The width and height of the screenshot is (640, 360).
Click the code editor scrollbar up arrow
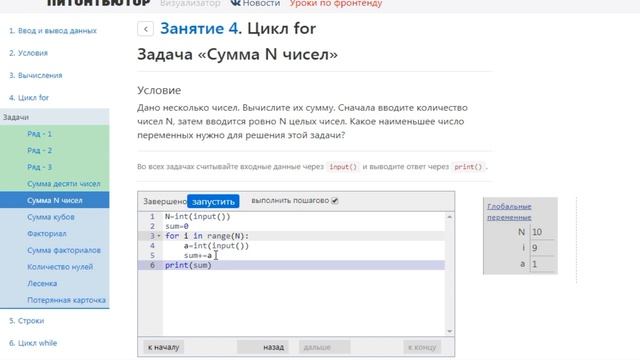tap(449, 217)
